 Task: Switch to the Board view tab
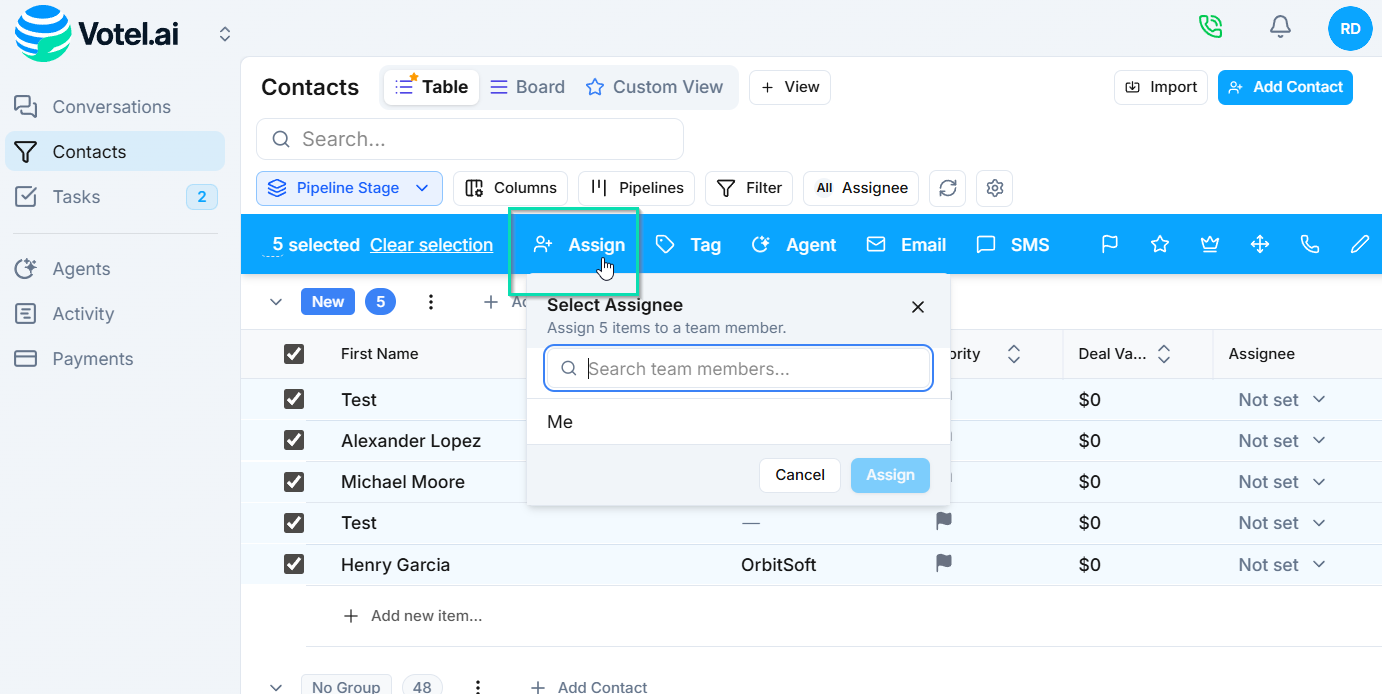(x=527, y=87)
